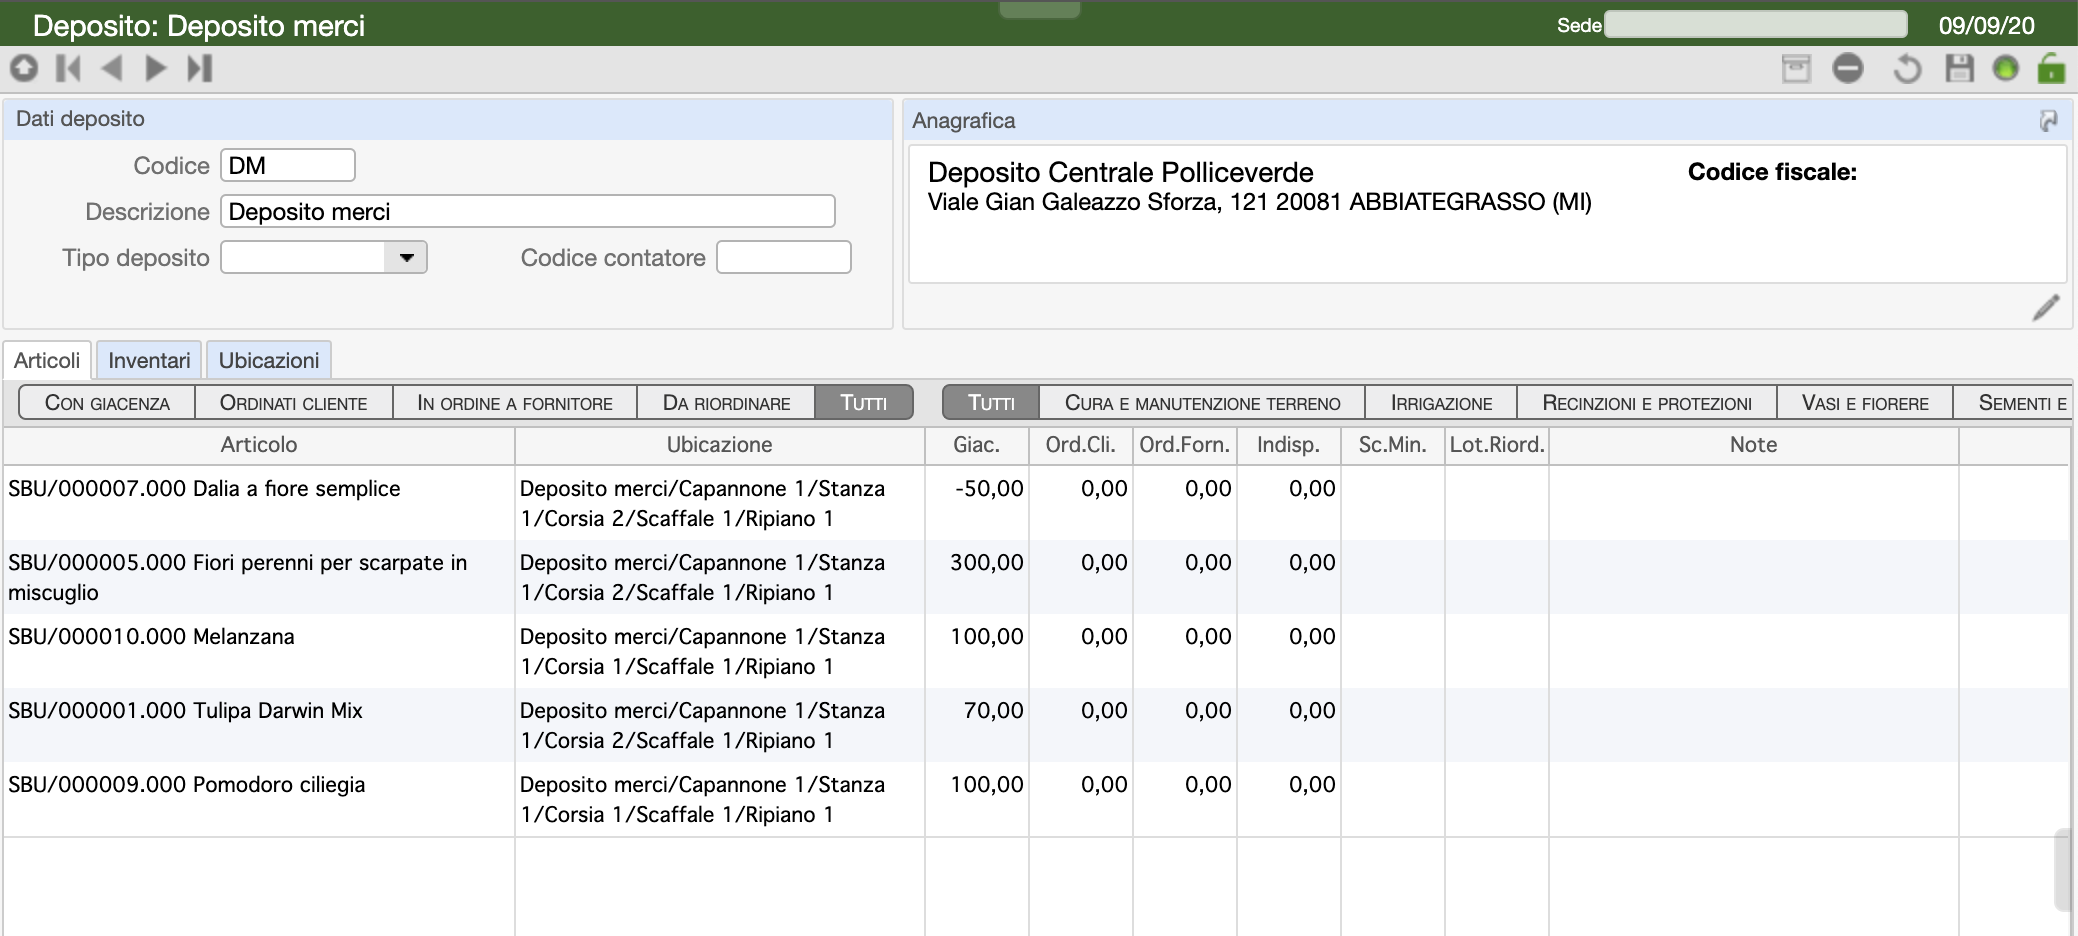The height and width of the screenshot is (936, 2078).
Task: Sort by the Giac. column header
Action: tap(977, 445)
